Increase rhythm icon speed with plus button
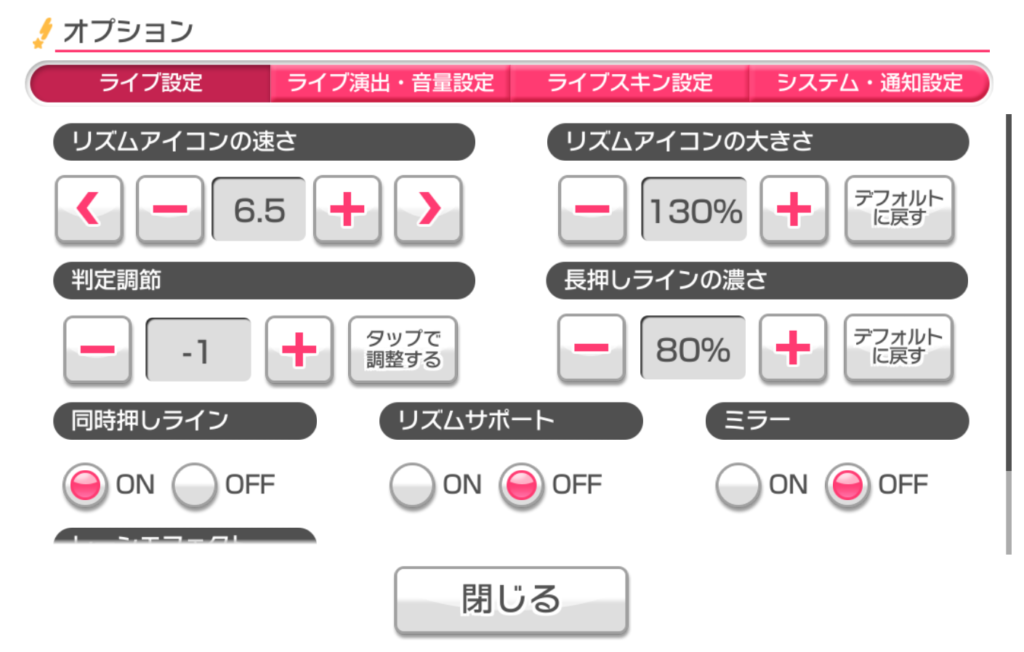This screenshot has width=1024, height=652. click(347, 210)
